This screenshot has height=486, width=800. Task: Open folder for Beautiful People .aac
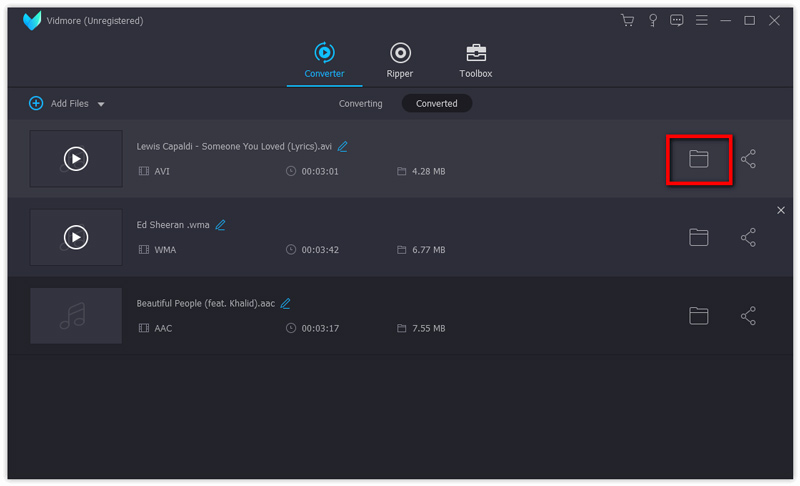pyautogui.click(x=698, y=315)
